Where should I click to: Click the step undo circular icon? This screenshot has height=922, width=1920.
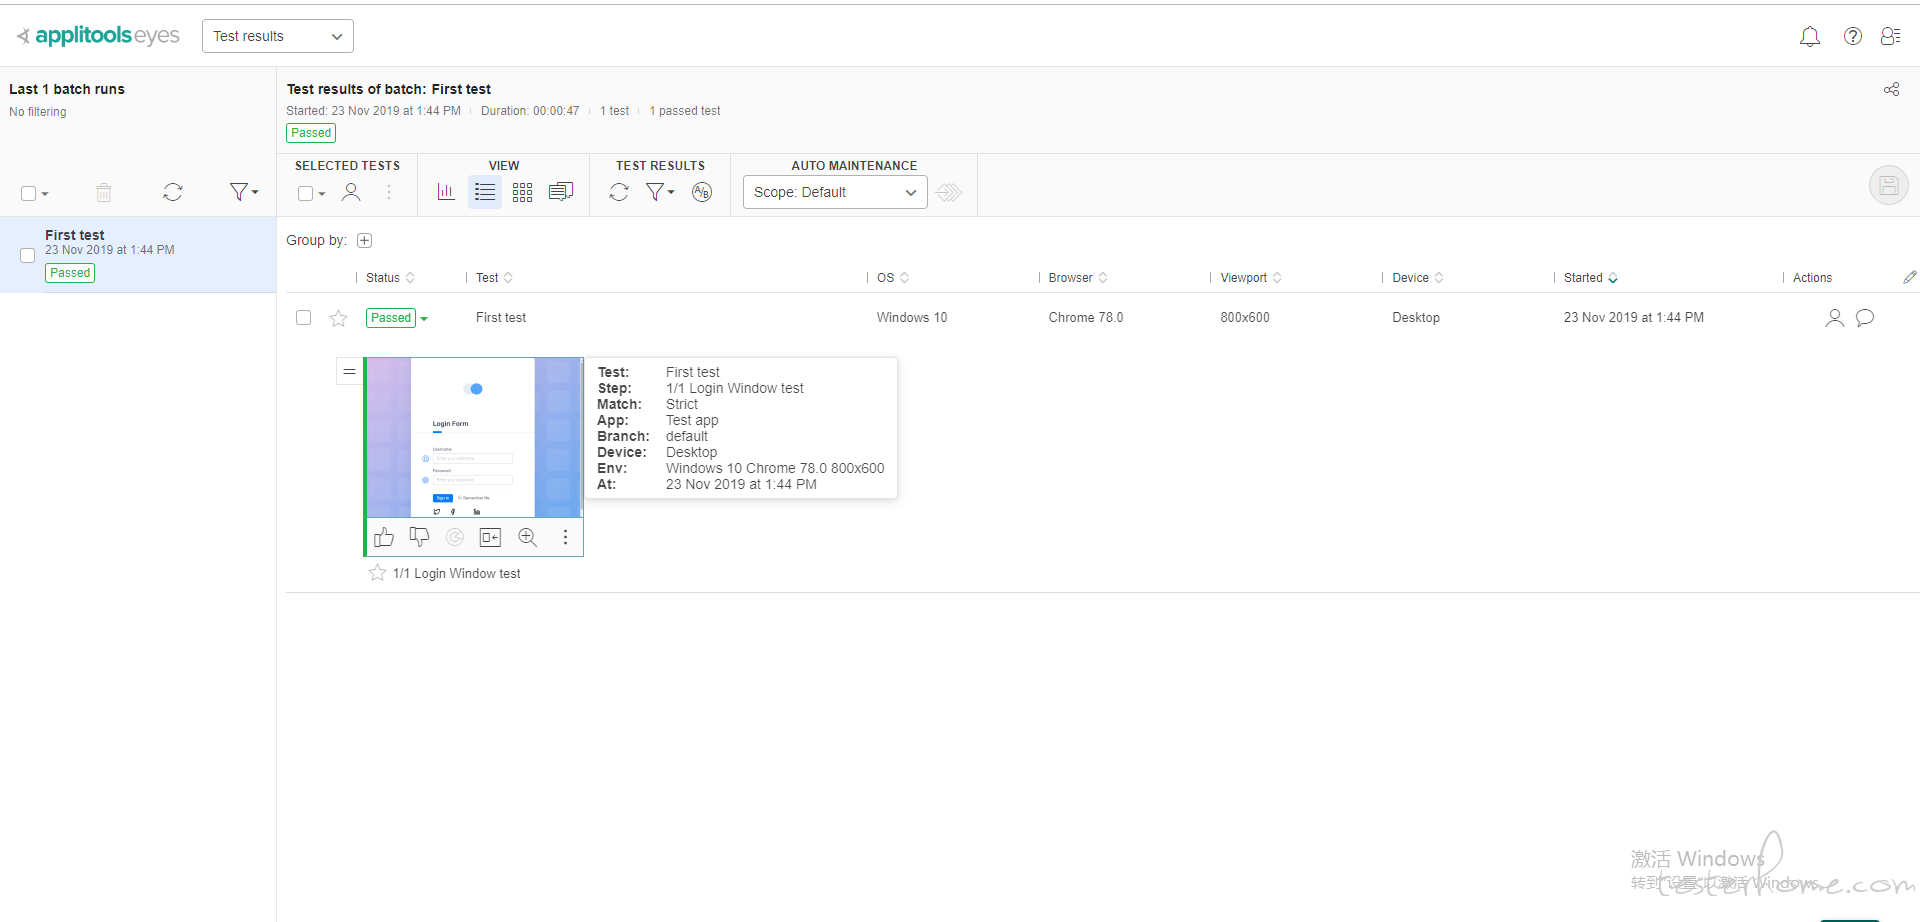[455, 537]
